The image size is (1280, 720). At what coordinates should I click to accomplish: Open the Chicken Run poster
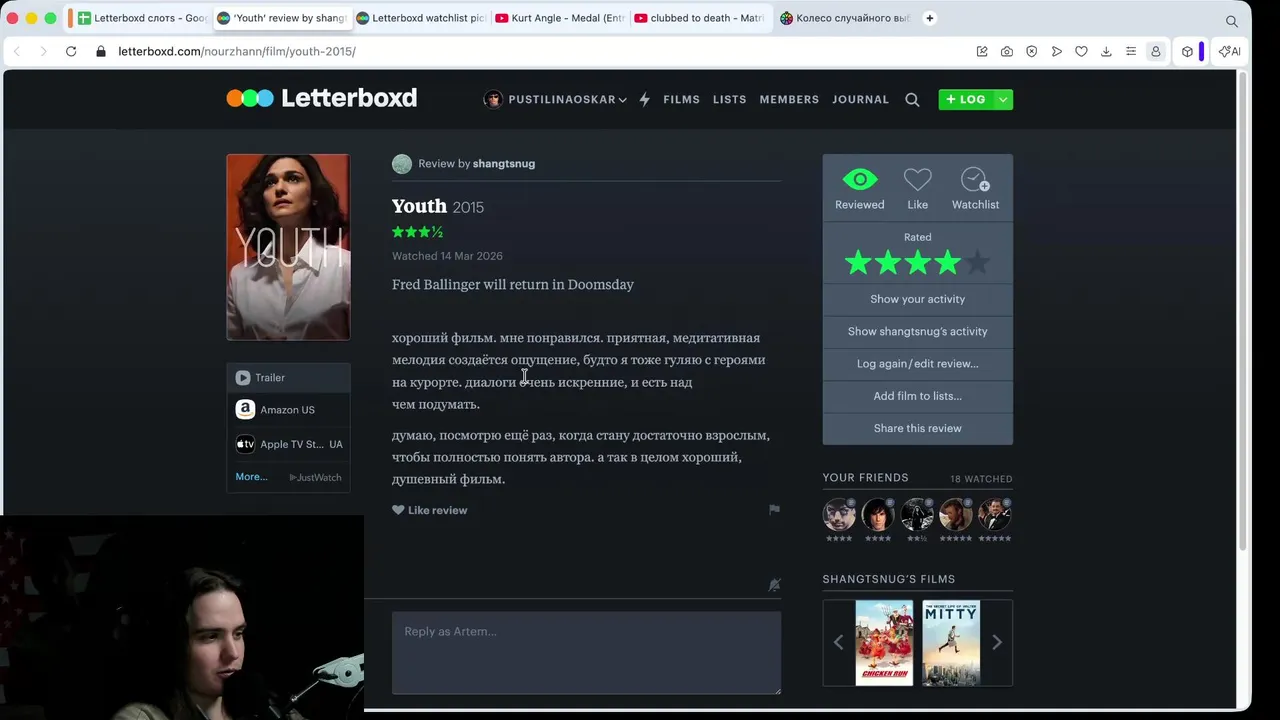[x=884, y=643]
